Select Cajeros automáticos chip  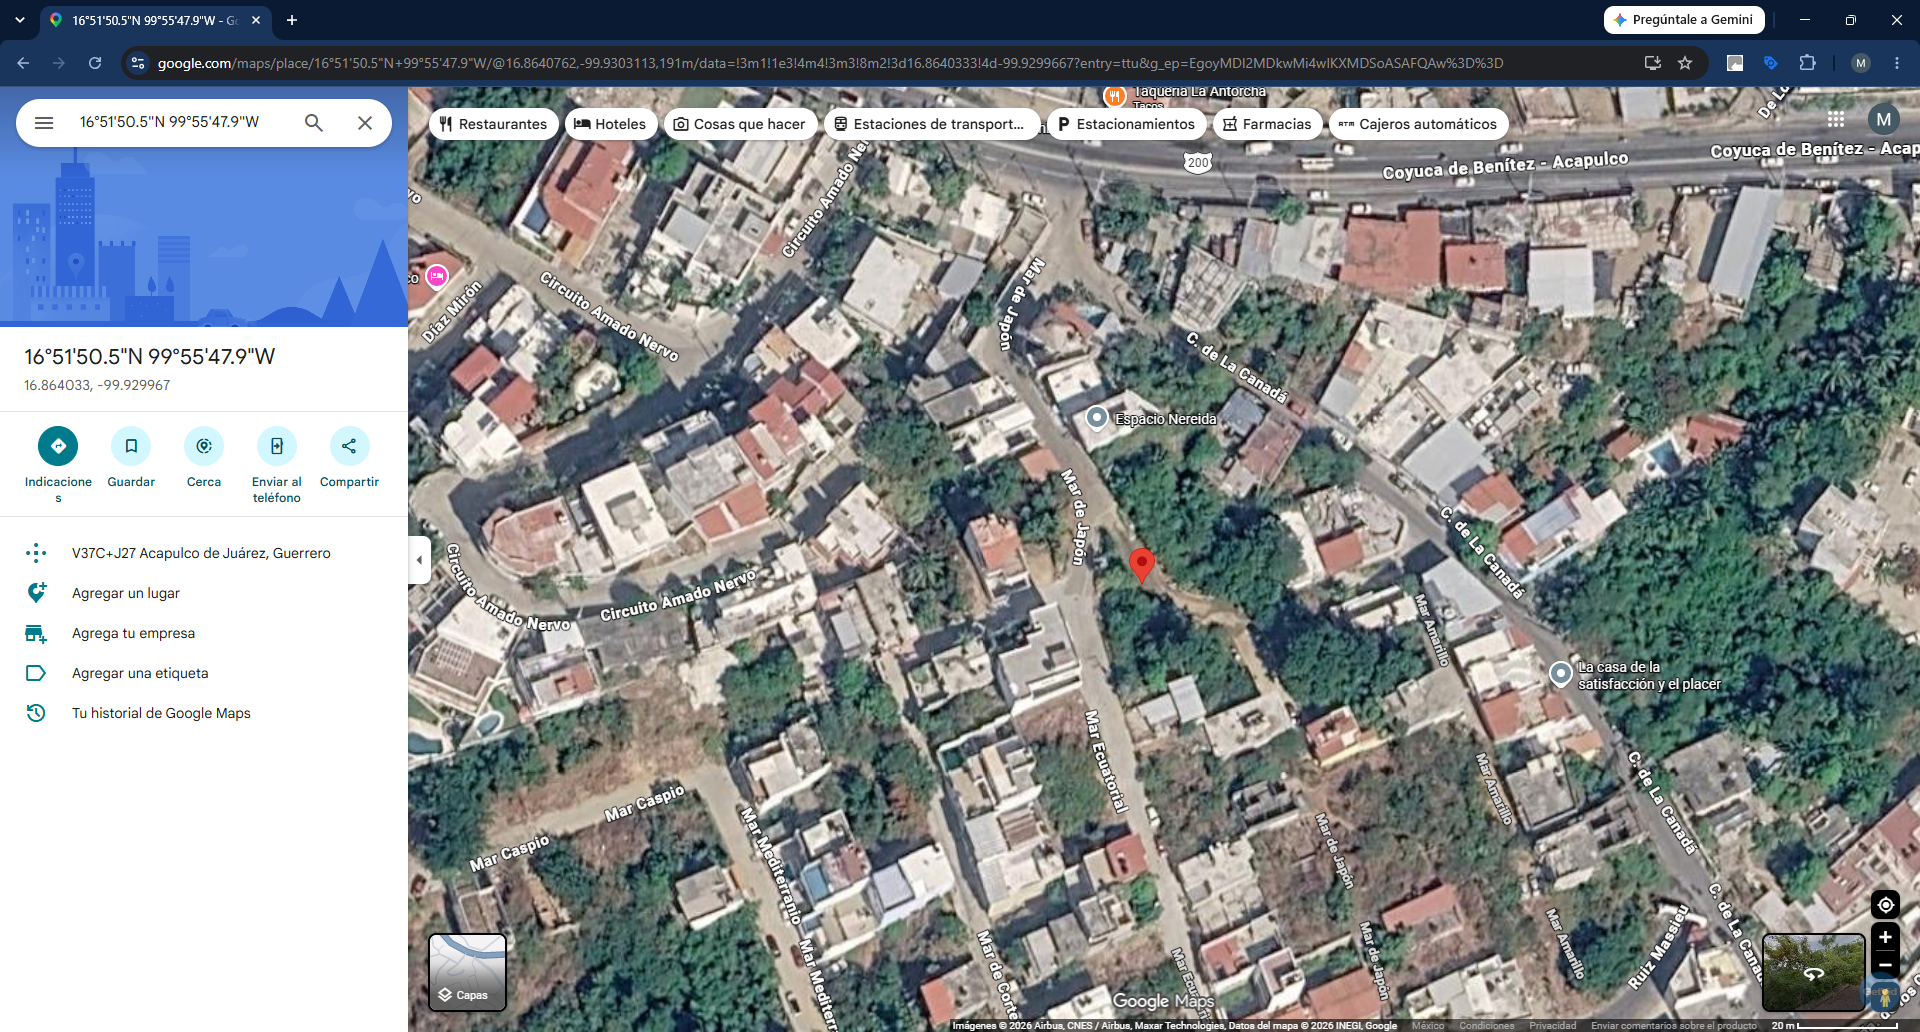[x=1418, y=124]
